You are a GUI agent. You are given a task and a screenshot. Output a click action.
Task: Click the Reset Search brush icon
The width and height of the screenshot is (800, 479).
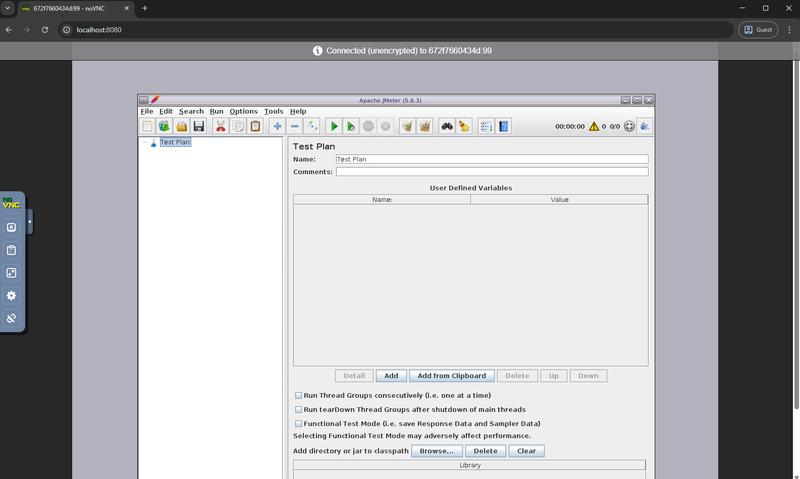pos(464,126)
